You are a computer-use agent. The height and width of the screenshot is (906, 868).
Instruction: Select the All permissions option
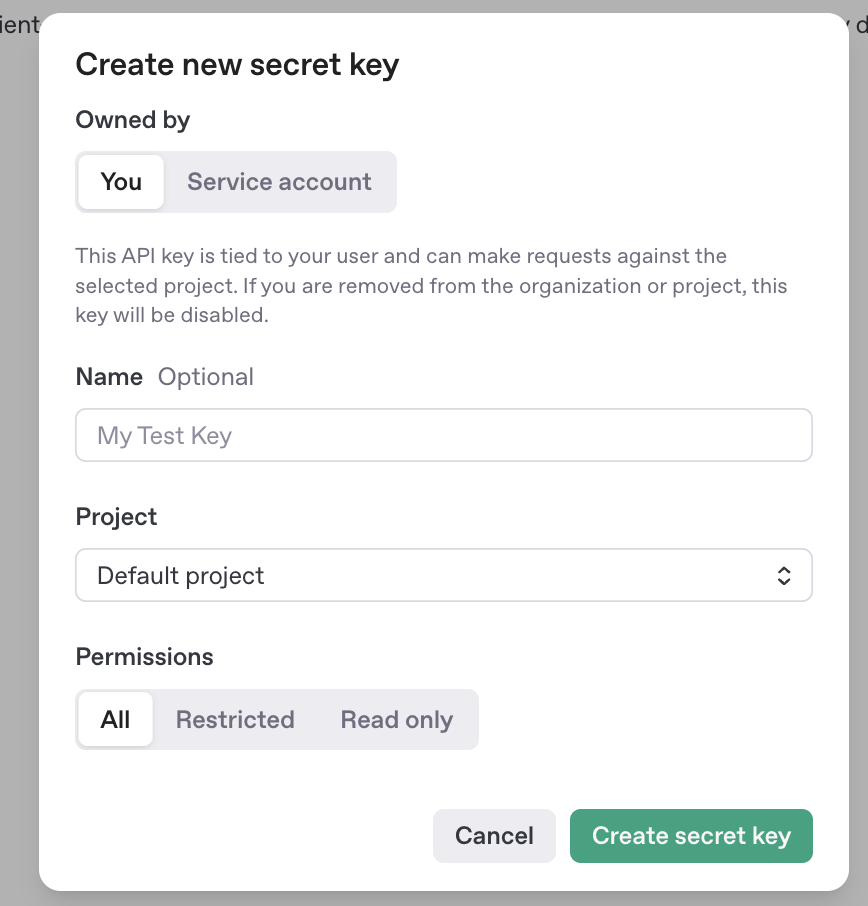coord(116,720)
